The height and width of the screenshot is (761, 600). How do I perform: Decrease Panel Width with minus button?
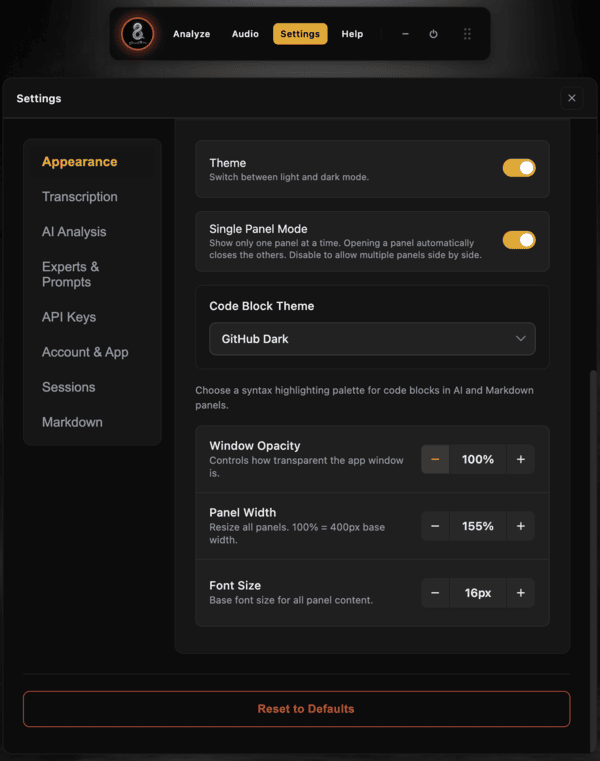pos(435,526)
